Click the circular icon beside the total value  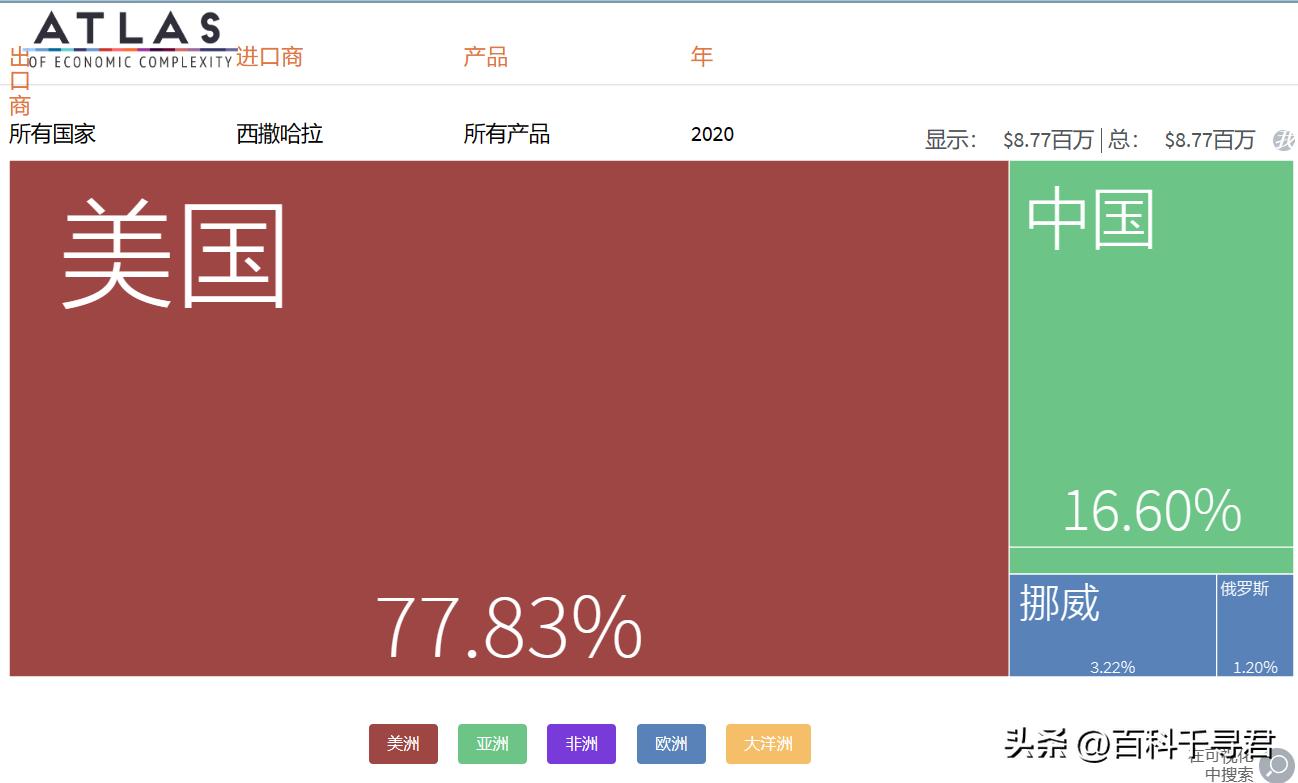[x=1284, y=140]
